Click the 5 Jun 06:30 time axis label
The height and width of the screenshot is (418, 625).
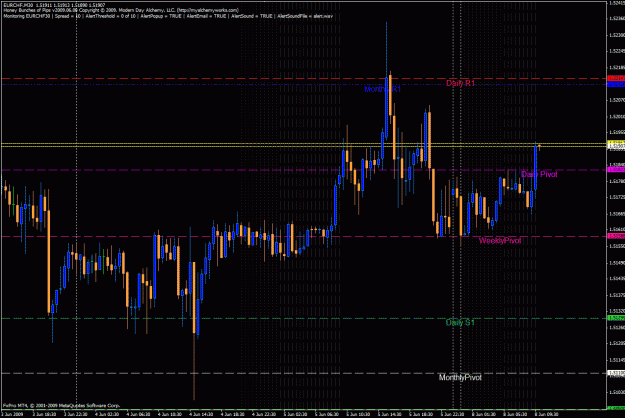pyautogui.click(x=327, y=414)
